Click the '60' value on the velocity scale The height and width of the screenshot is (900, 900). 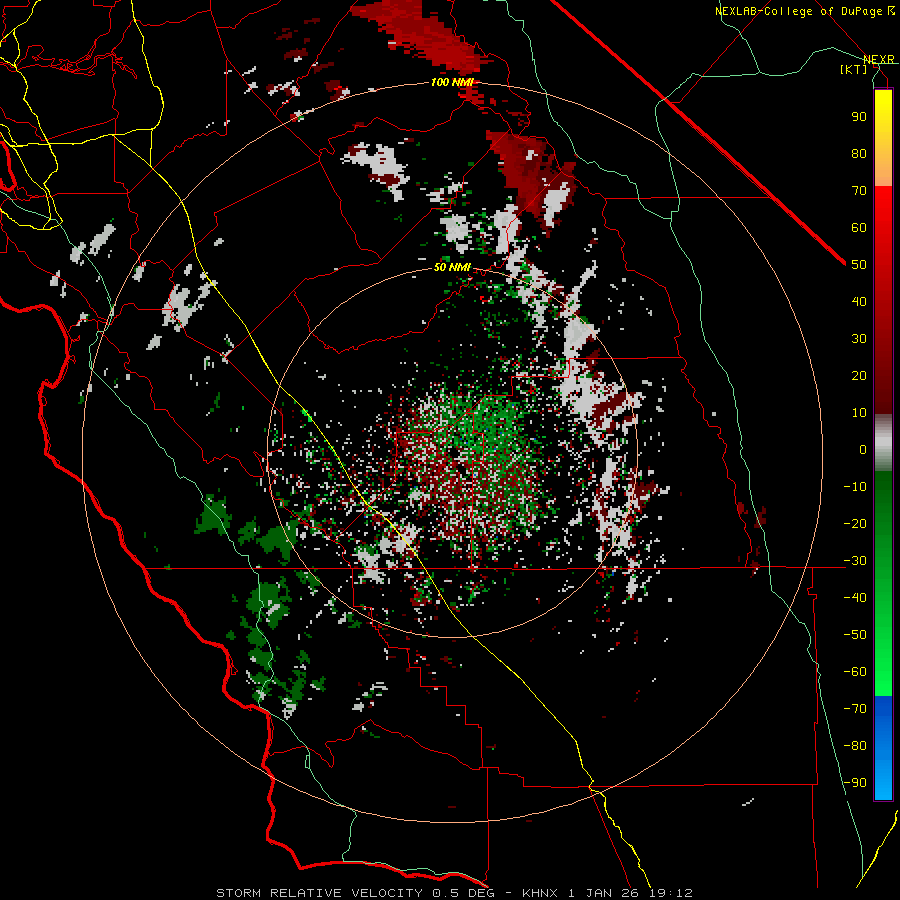pos(859,227)
